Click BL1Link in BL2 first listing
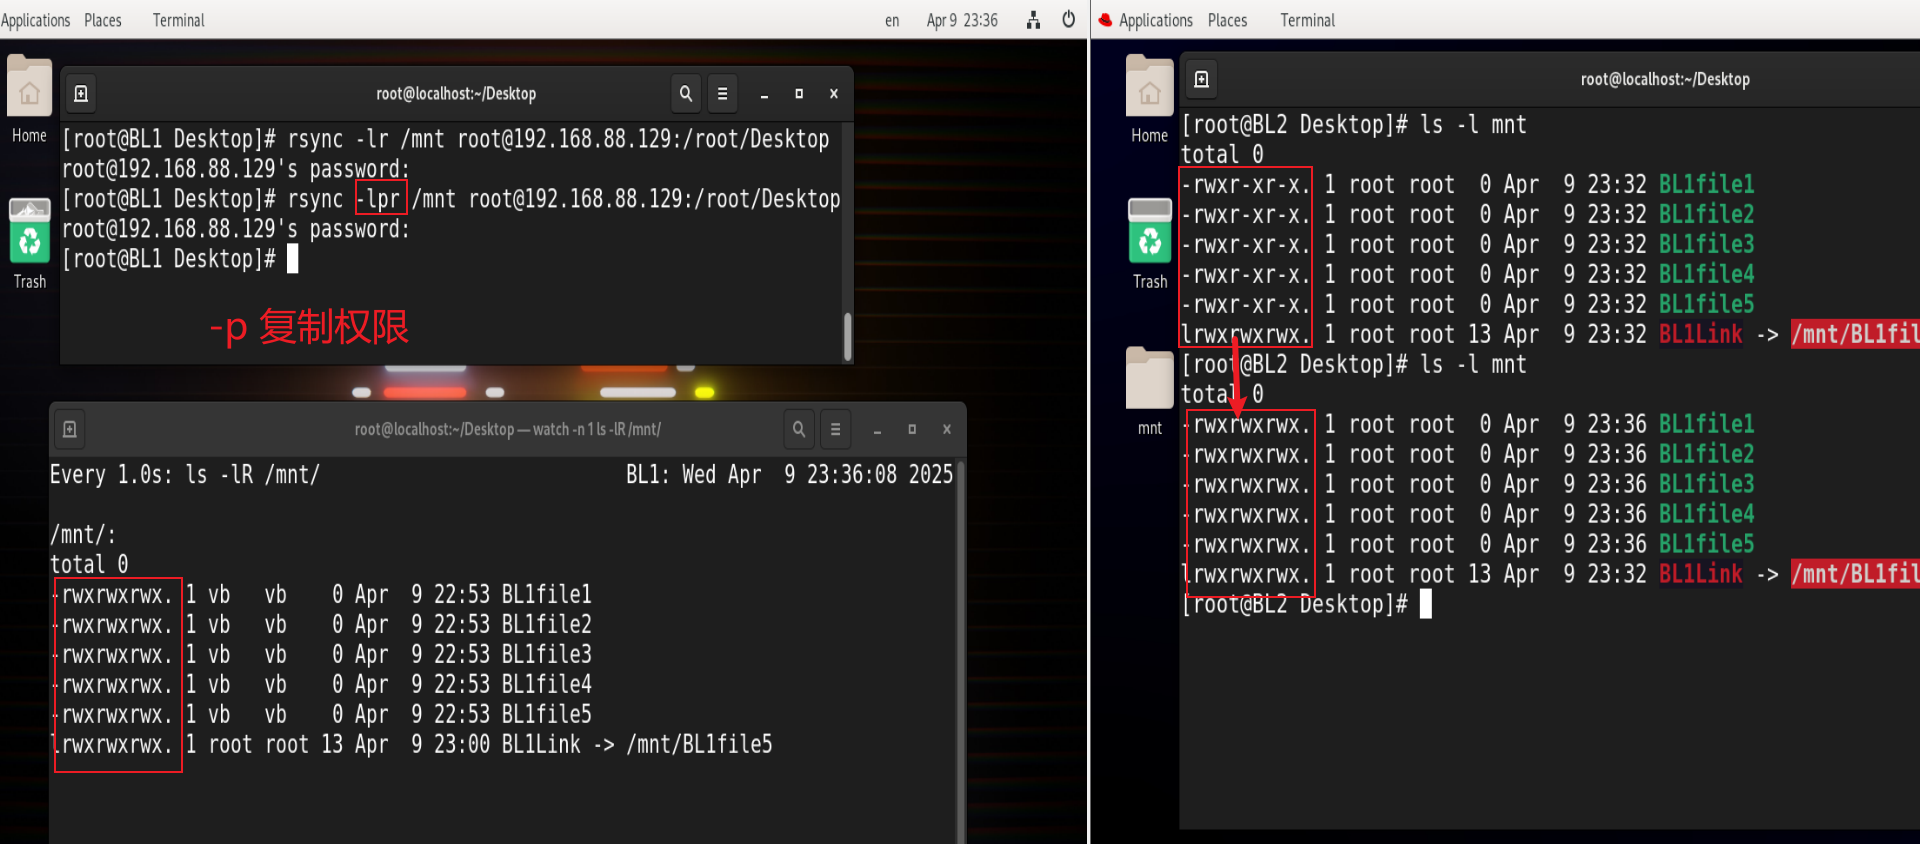This screenshot has height=844, width=1920. 1700,334
